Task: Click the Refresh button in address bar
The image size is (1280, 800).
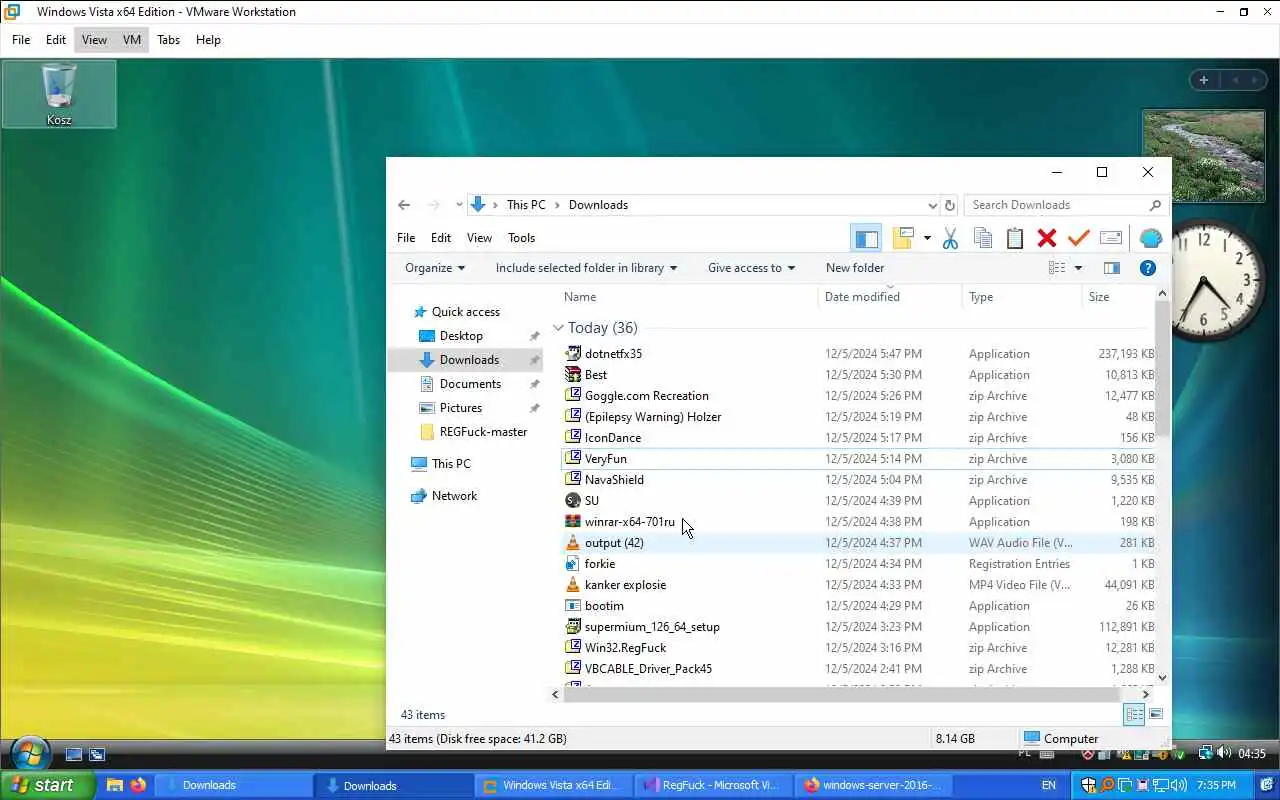Action: coord(950,205)
